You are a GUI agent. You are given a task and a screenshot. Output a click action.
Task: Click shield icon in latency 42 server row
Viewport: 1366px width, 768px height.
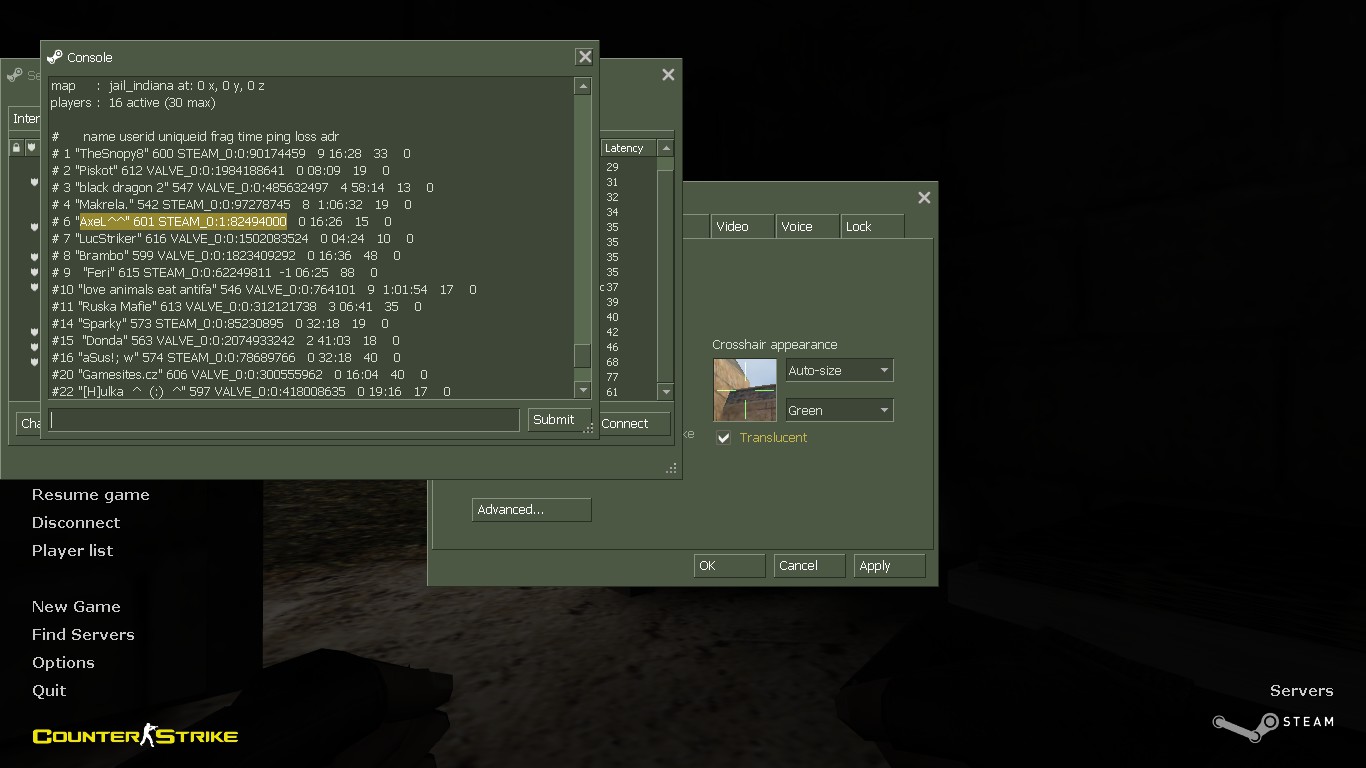click(34, 332)
